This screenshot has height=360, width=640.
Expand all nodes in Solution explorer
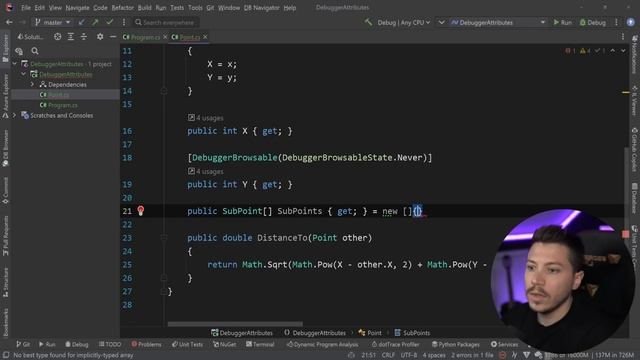tap(71, 37)
